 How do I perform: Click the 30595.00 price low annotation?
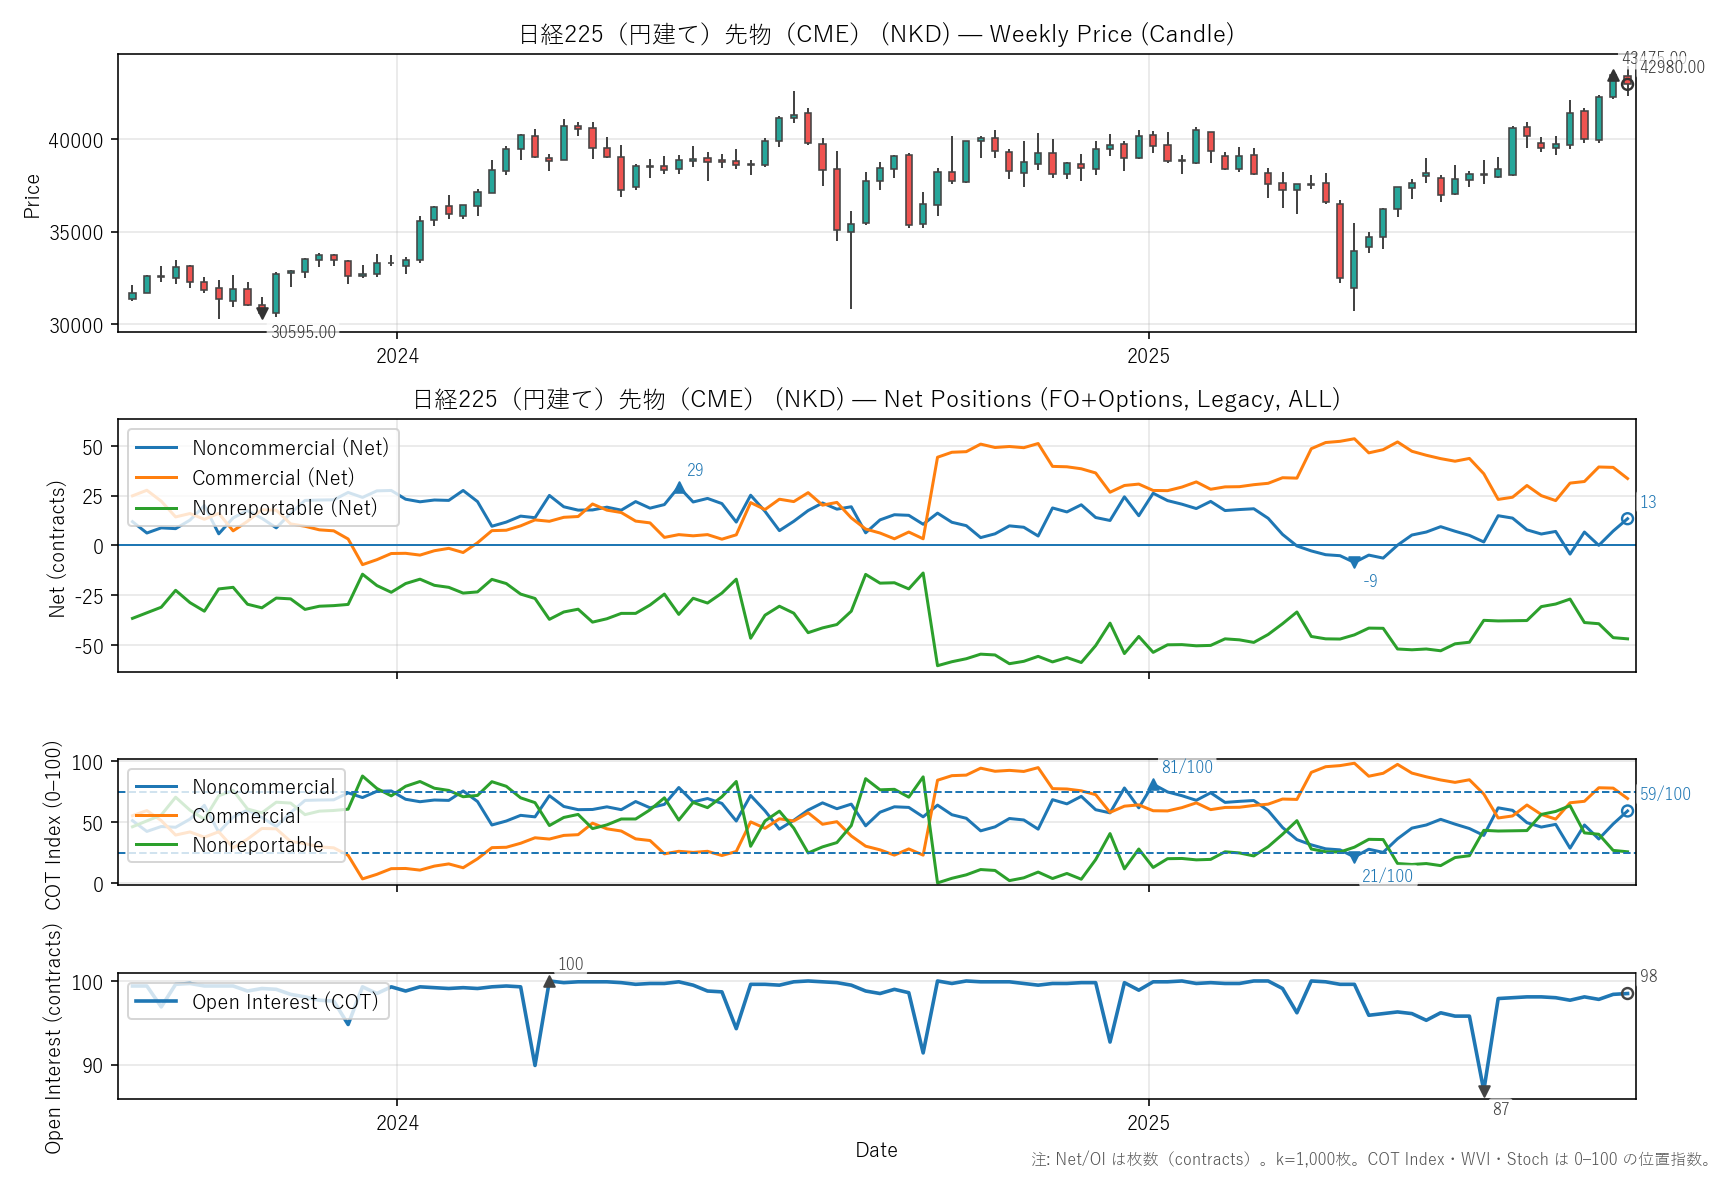pyautogui.click(x=303, y=332)
